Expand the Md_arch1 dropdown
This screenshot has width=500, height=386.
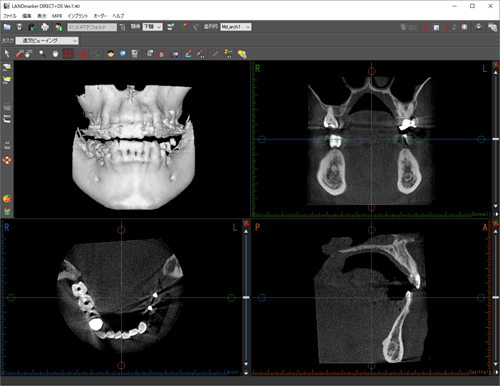pos(236,27)
